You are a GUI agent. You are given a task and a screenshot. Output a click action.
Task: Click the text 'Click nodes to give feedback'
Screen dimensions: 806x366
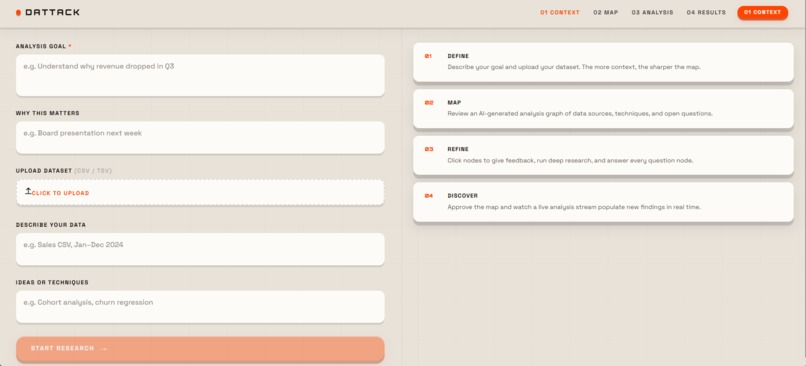click(491, 160)
